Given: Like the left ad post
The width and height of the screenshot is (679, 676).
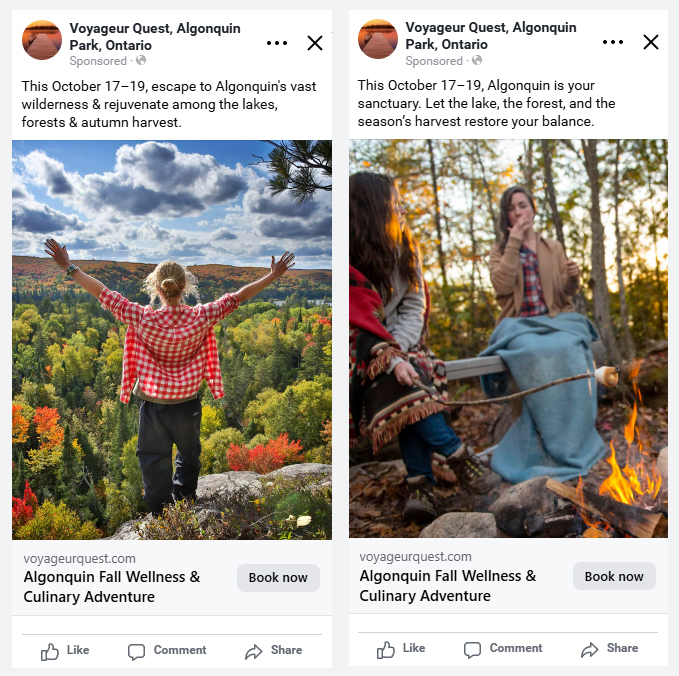Looking at the screenshot, I should [65, 651].
